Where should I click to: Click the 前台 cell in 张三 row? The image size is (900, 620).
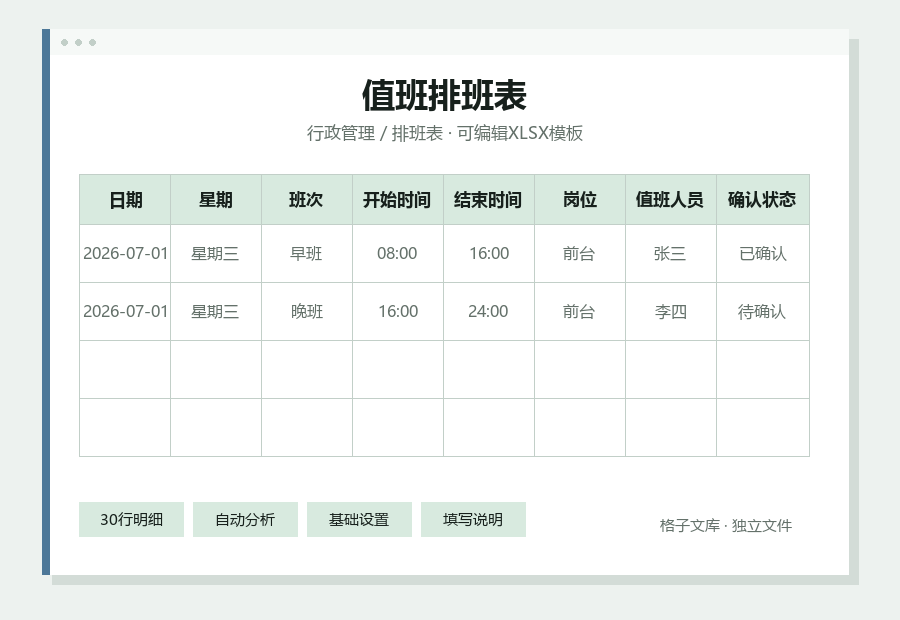[580, 254]
